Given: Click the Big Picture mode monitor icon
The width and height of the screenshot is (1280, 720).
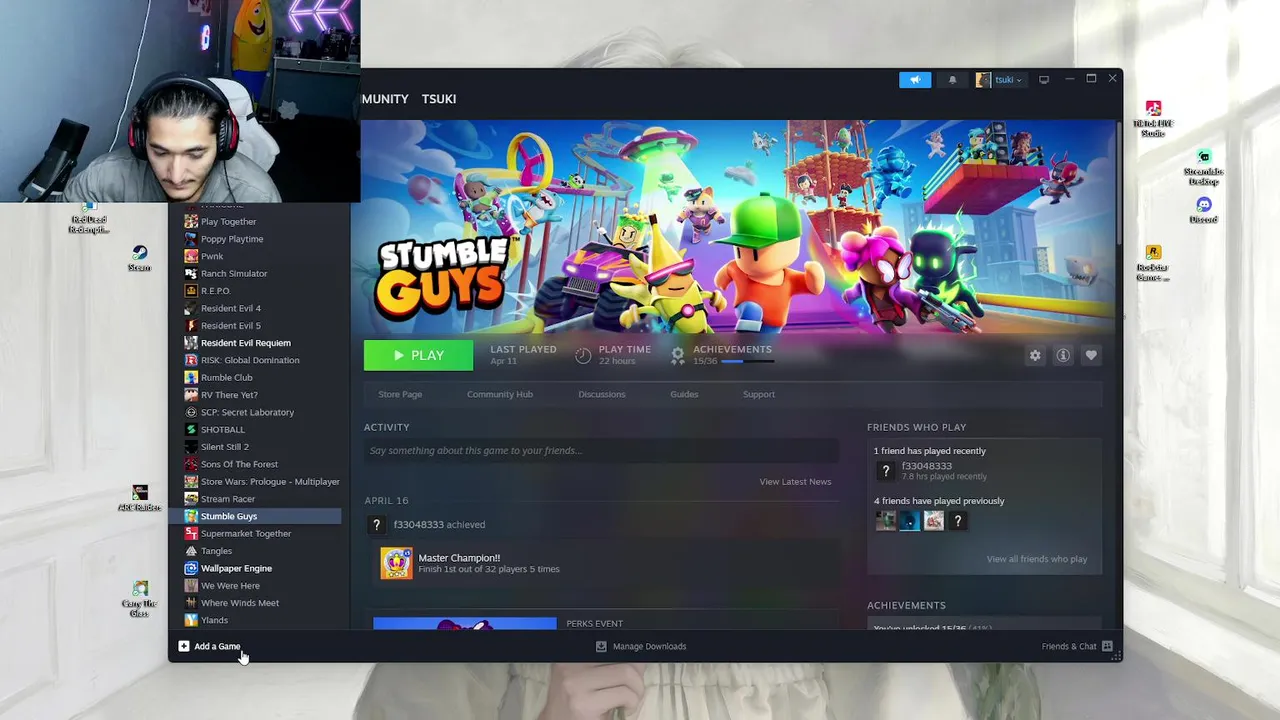Looking at the screenshot, I should (1044, 80).
